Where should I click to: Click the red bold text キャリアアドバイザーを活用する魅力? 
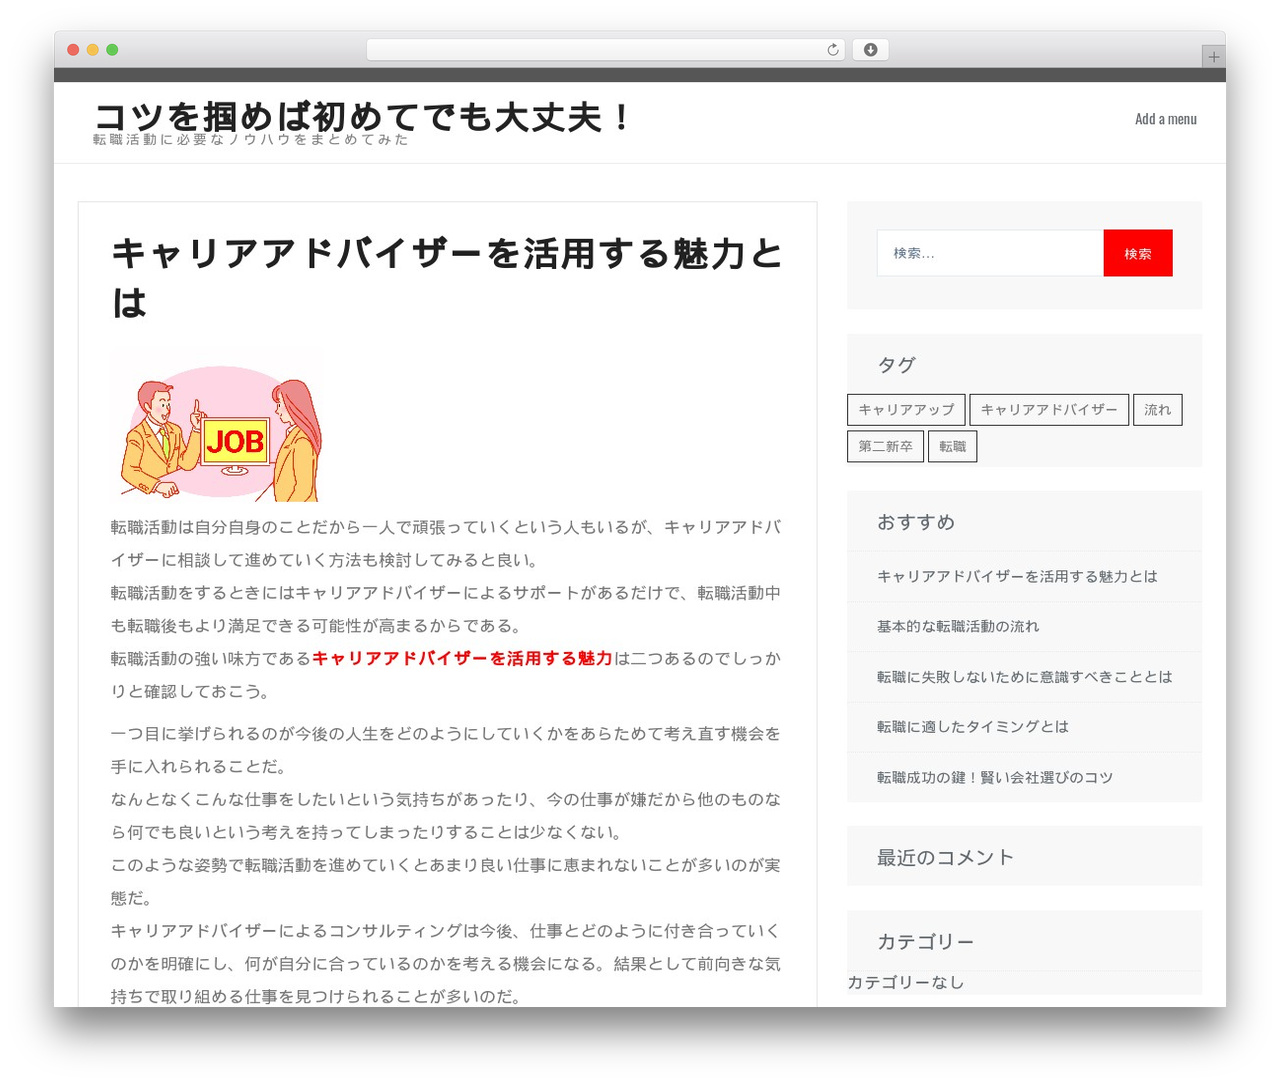462,659
